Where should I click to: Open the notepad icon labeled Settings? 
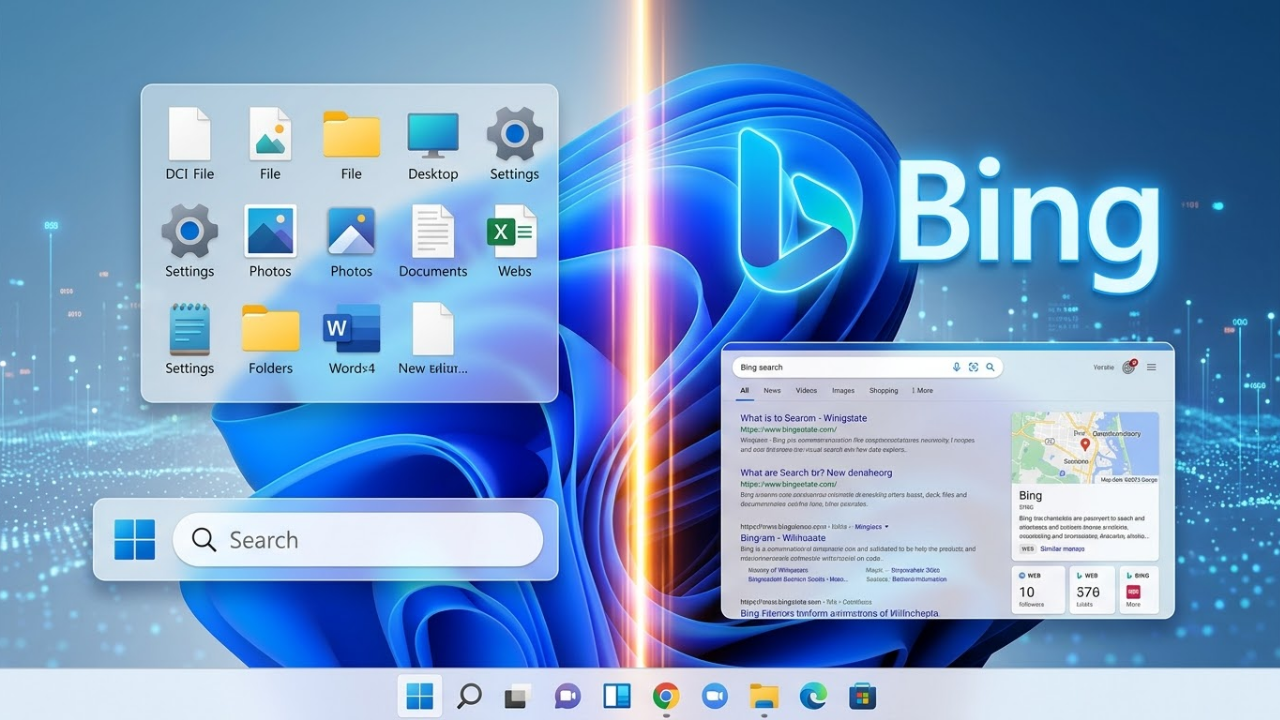pos(189,329)
